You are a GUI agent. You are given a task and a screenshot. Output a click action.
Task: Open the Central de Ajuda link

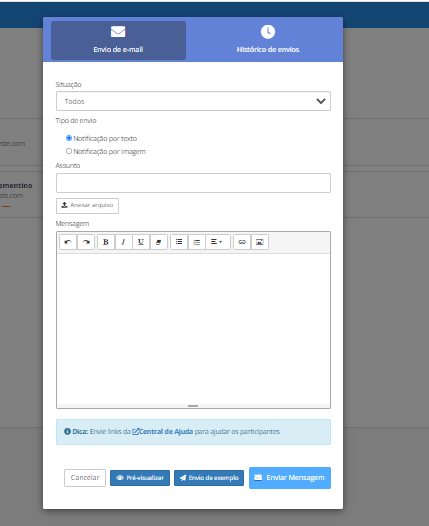pos(163,431)
